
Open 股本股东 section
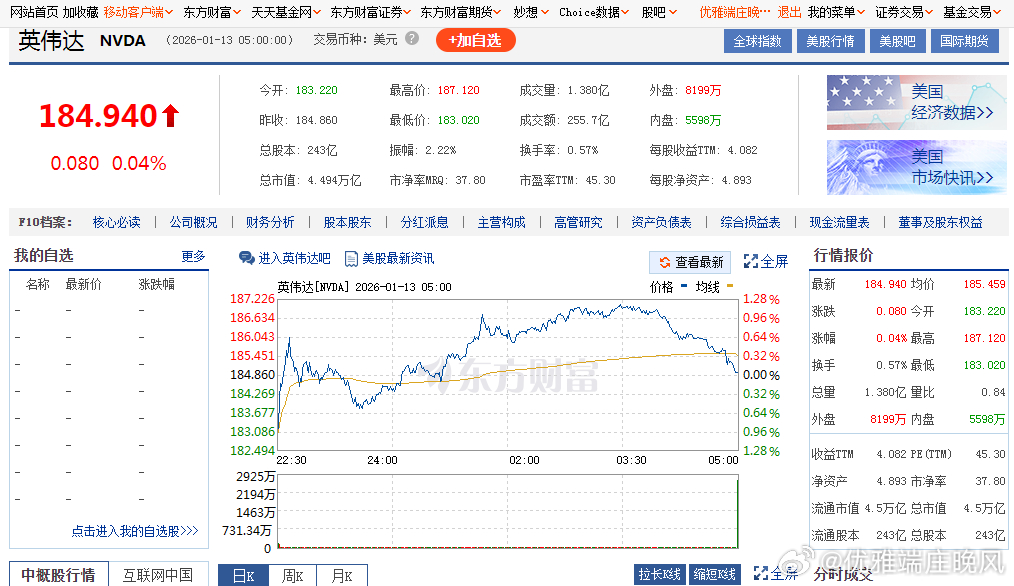[347, 222]
